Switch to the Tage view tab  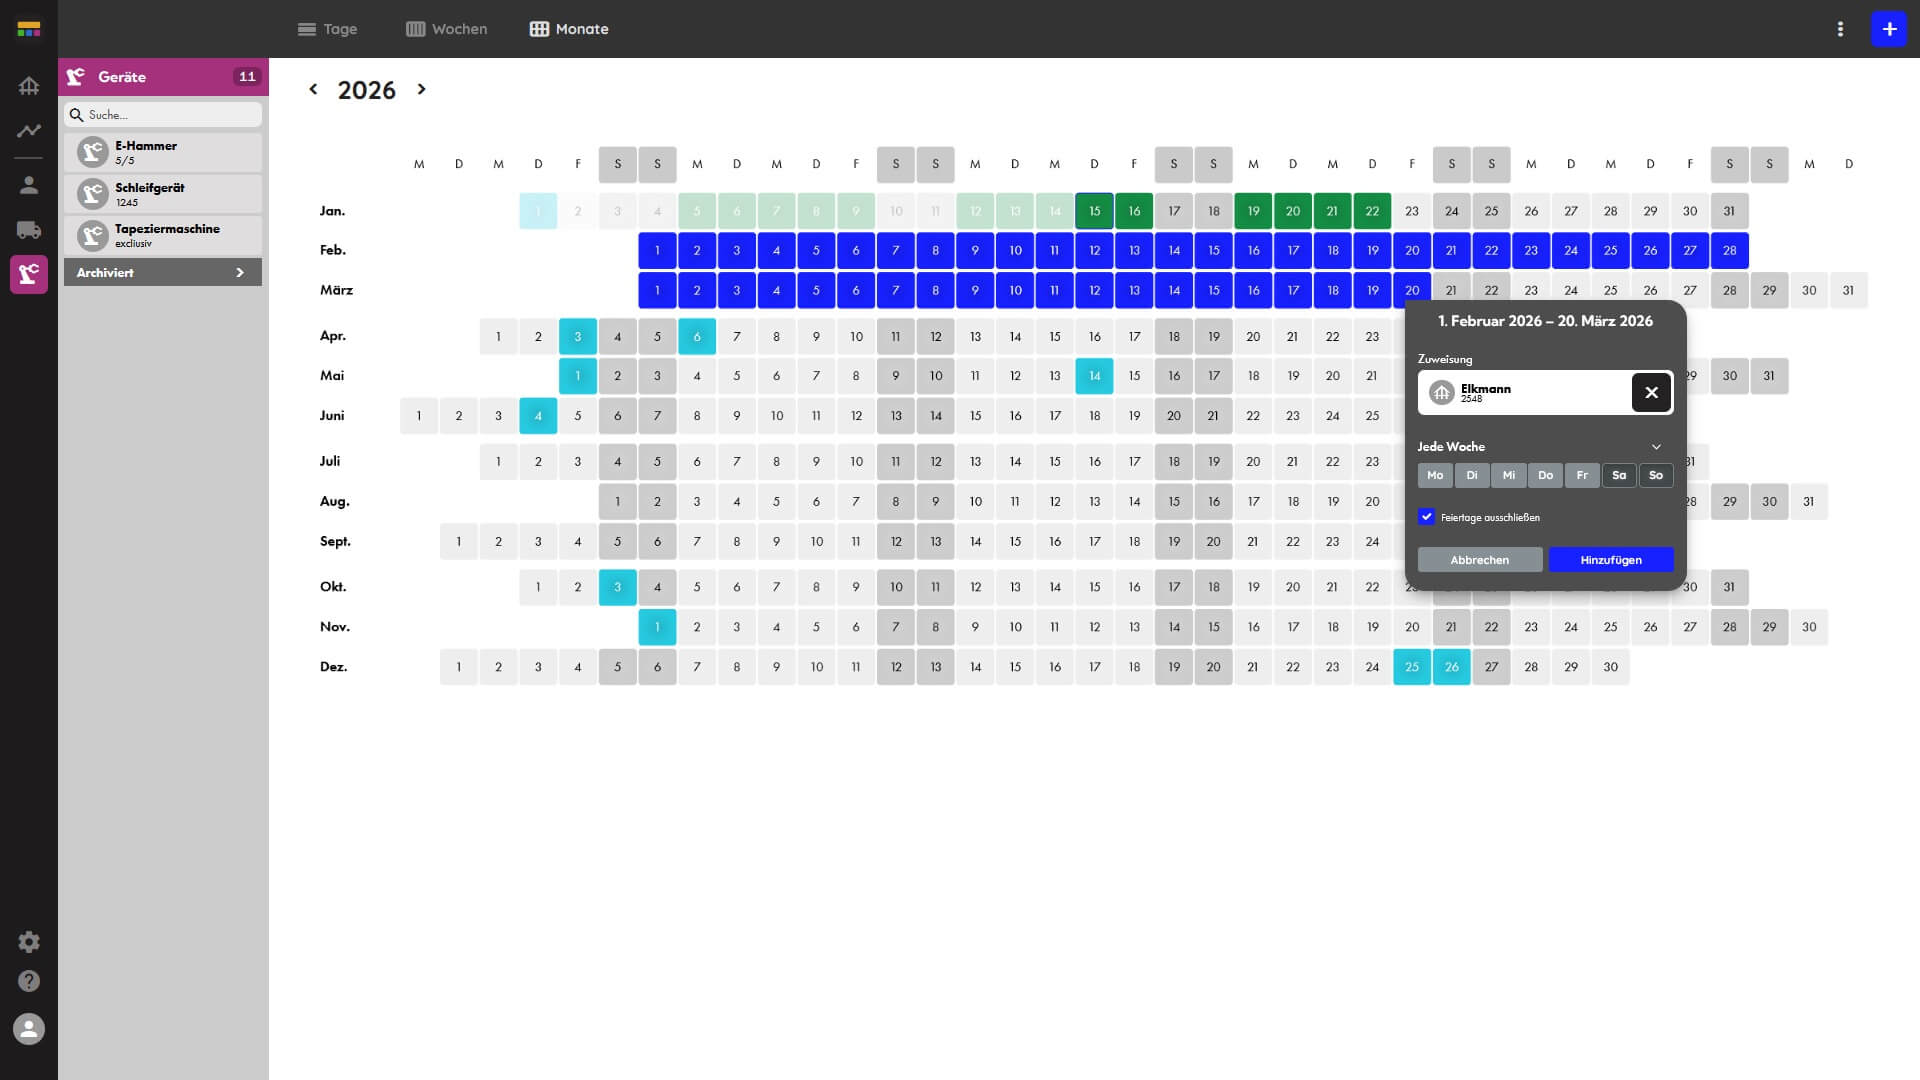coord(327,29)
